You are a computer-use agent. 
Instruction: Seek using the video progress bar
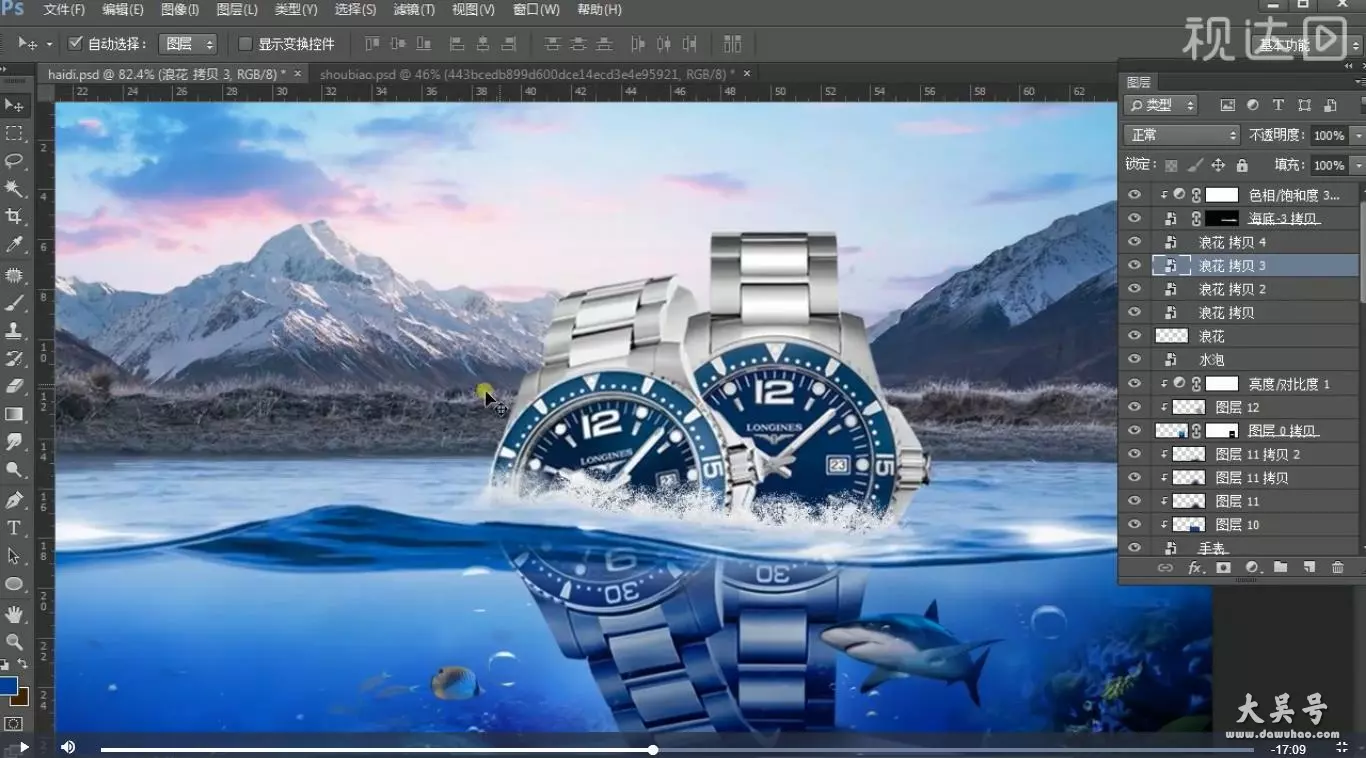point(677,749)
